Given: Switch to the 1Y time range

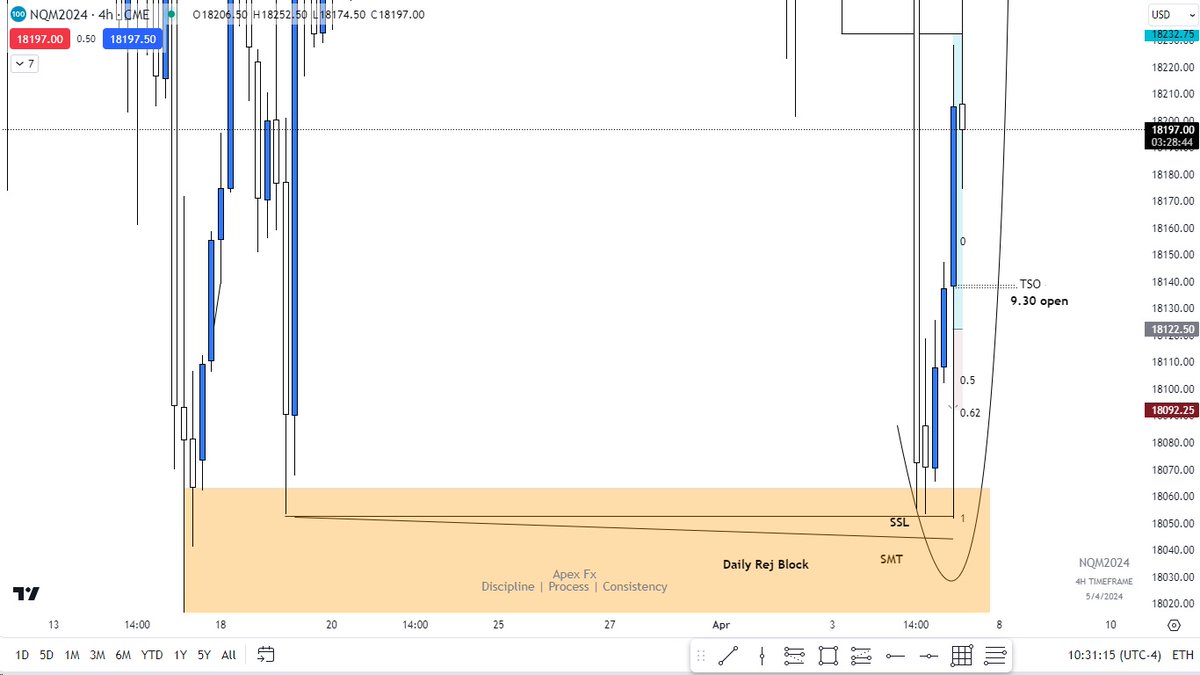Looking at the screenshot, I should pyautogui.click(x=180, y=655).
